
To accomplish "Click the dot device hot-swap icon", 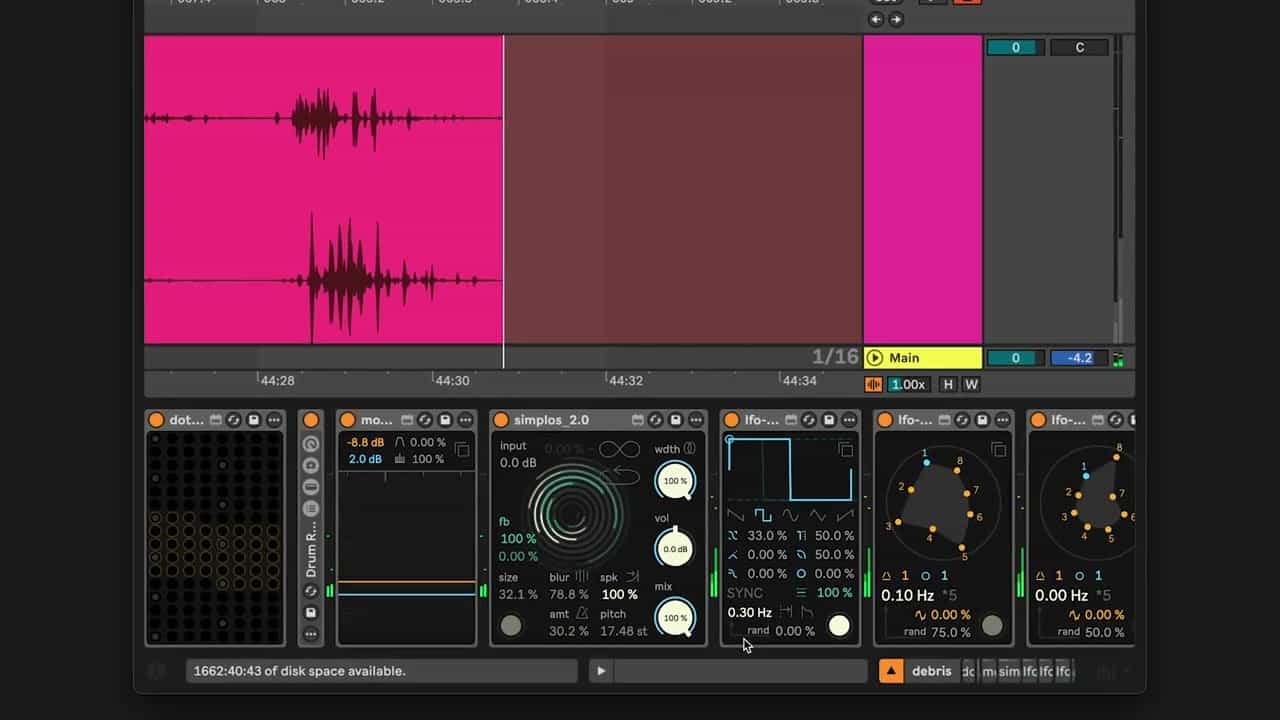I will click(x=234, y=420).
